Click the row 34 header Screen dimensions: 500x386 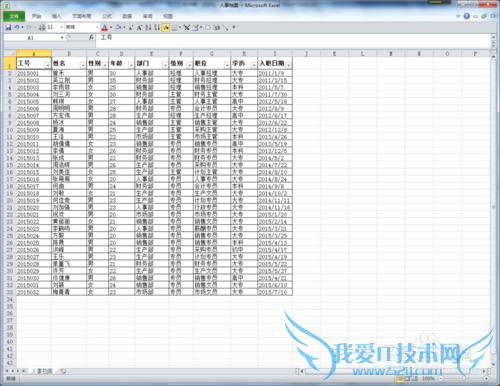click(x=10, y=299)
